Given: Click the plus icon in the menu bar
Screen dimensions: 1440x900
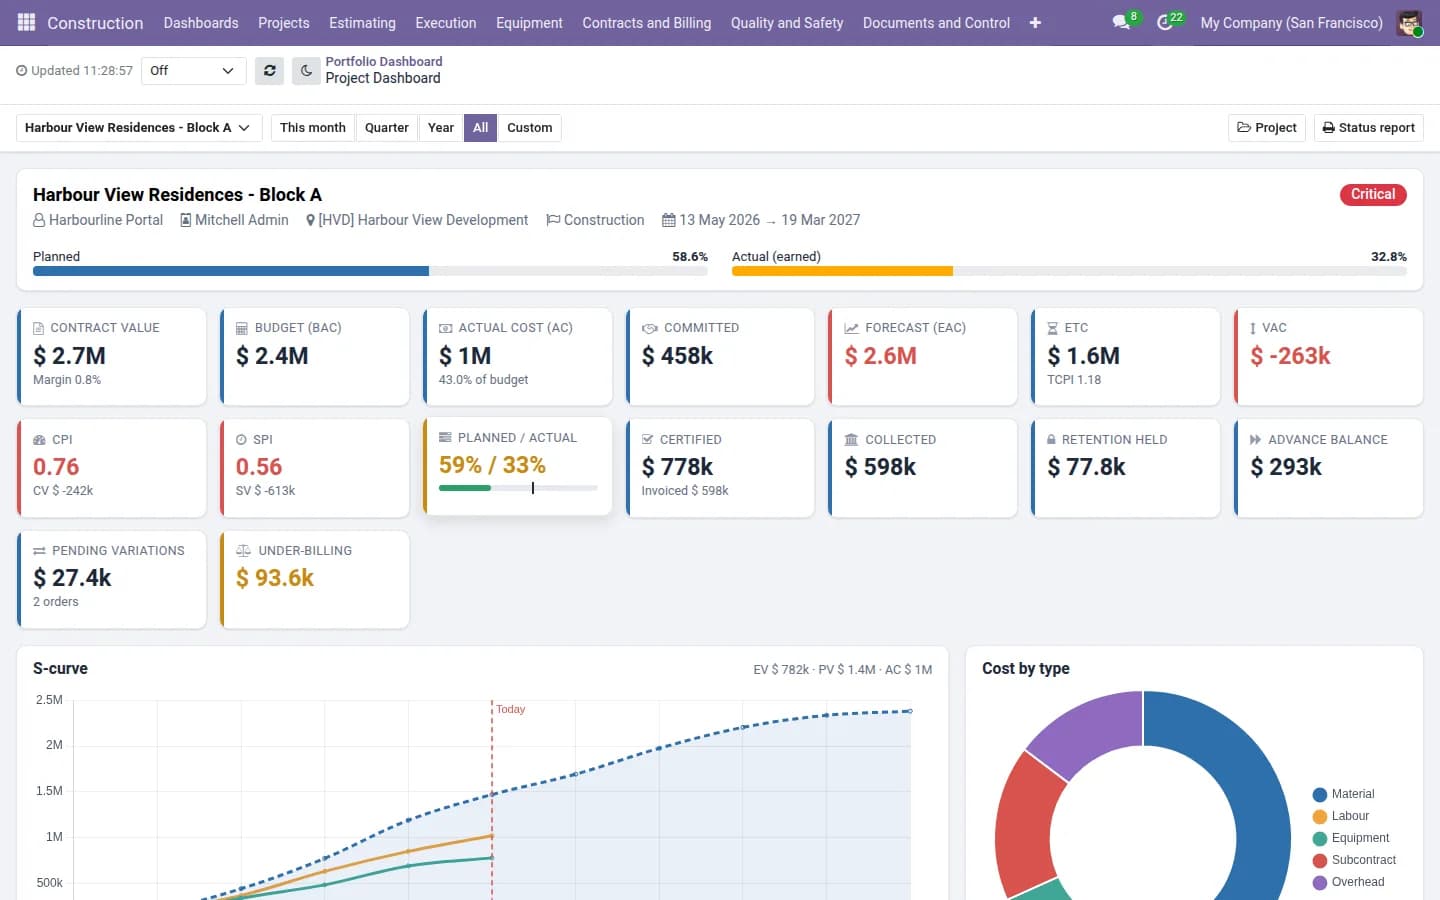Looking at the screenshot, I should click(x=1035, y=22).
